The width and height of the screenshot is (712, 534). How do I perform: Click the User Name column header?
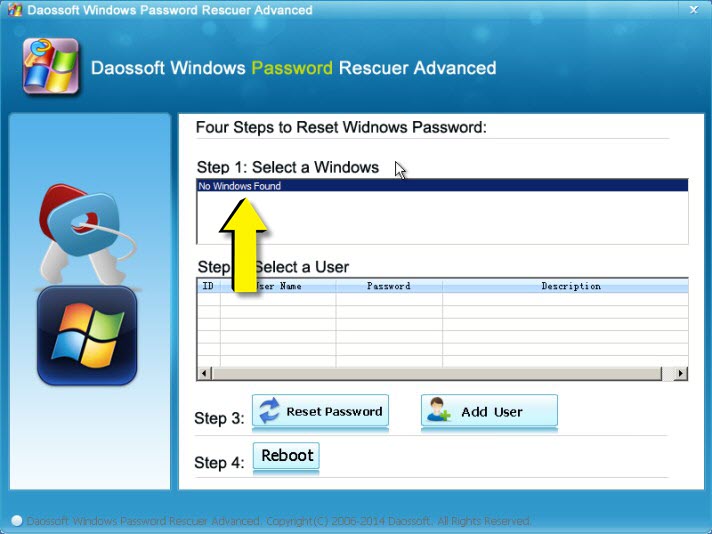pyautogui.click(x=278, y=286)
